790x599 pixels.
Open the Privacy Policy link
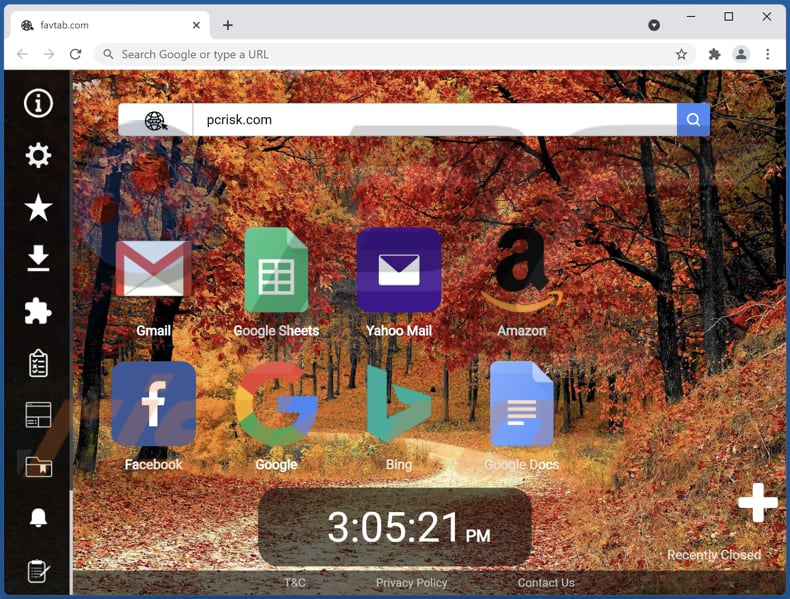tap(412, 583)
